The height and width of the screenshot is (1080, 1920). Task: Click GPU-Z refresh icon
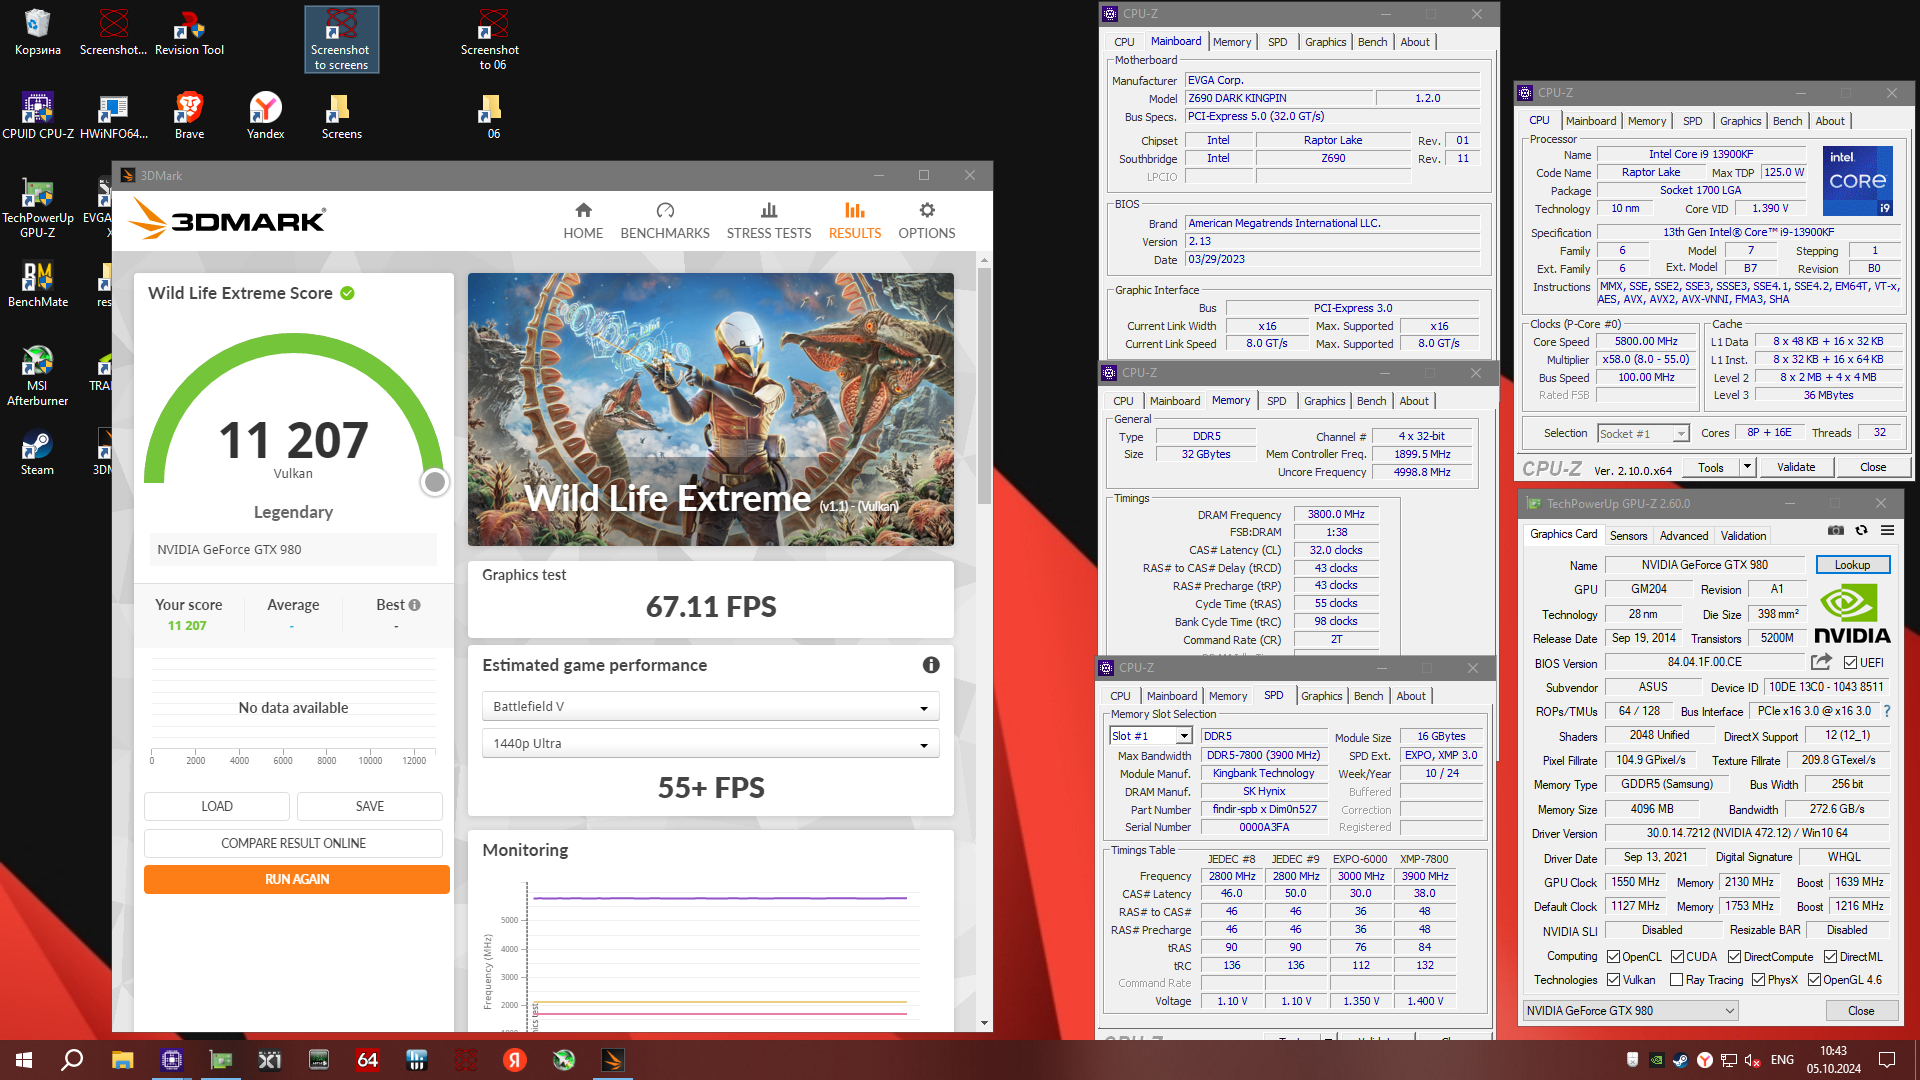pyautogui.click(x=1861, y=531)
